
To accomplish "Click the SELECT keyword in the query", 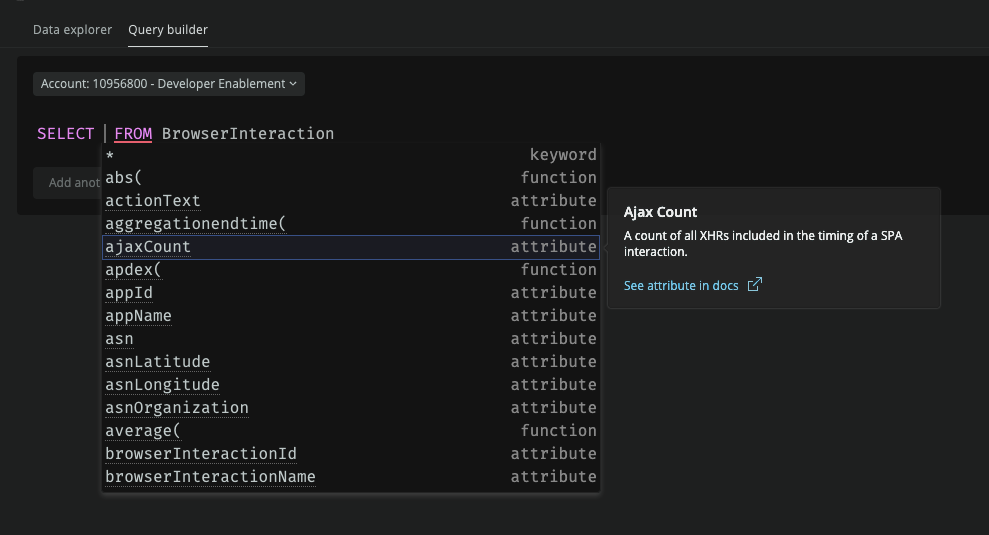I will [x=66, y=134].
